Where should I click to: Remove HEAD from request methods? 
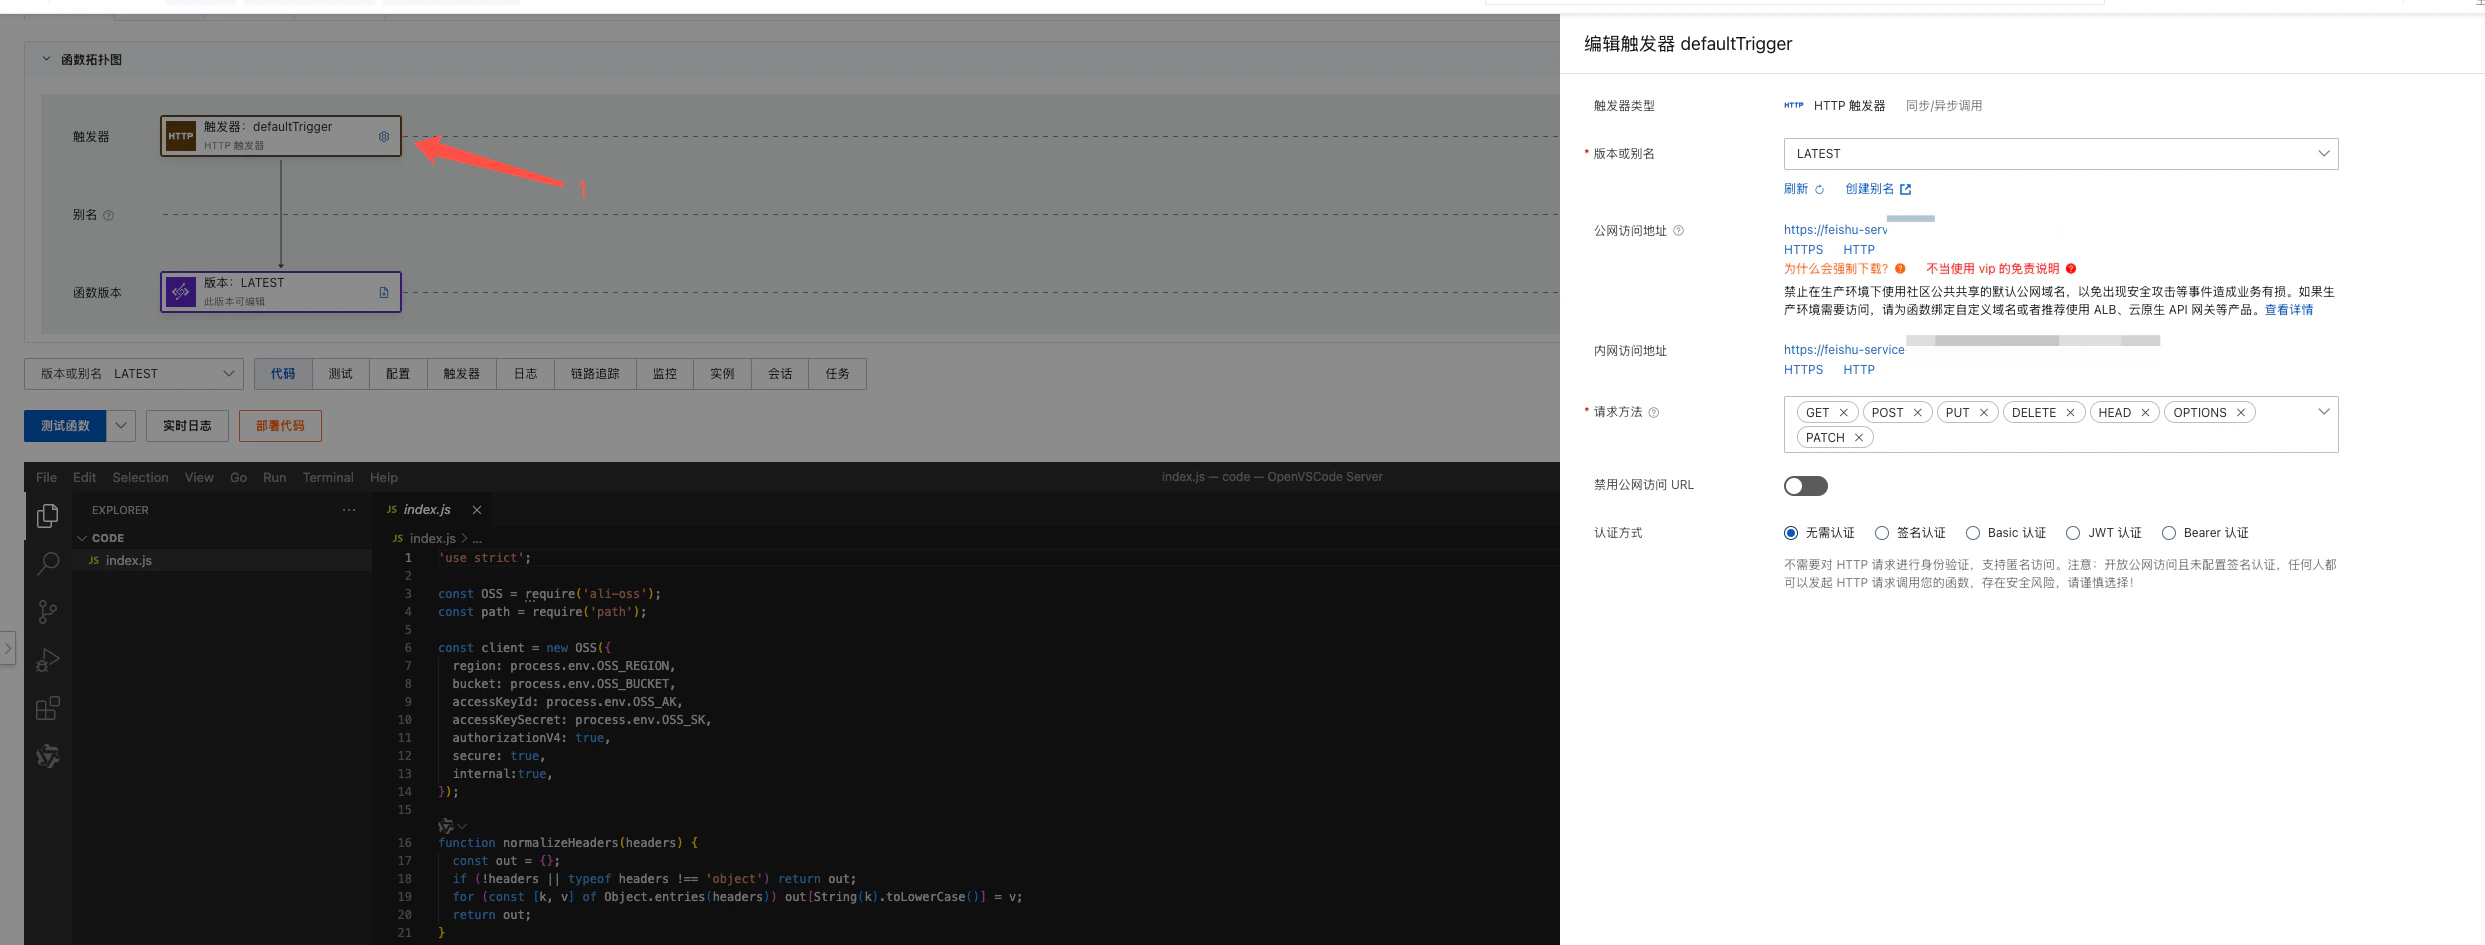tap(2145, 412)
